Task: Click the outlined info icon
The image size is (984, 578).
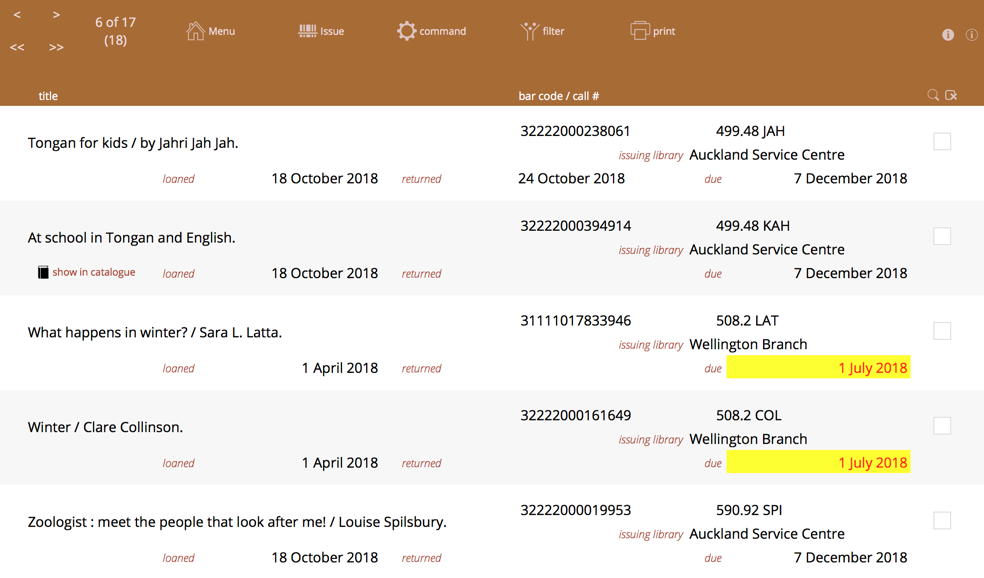Action: 971,35
